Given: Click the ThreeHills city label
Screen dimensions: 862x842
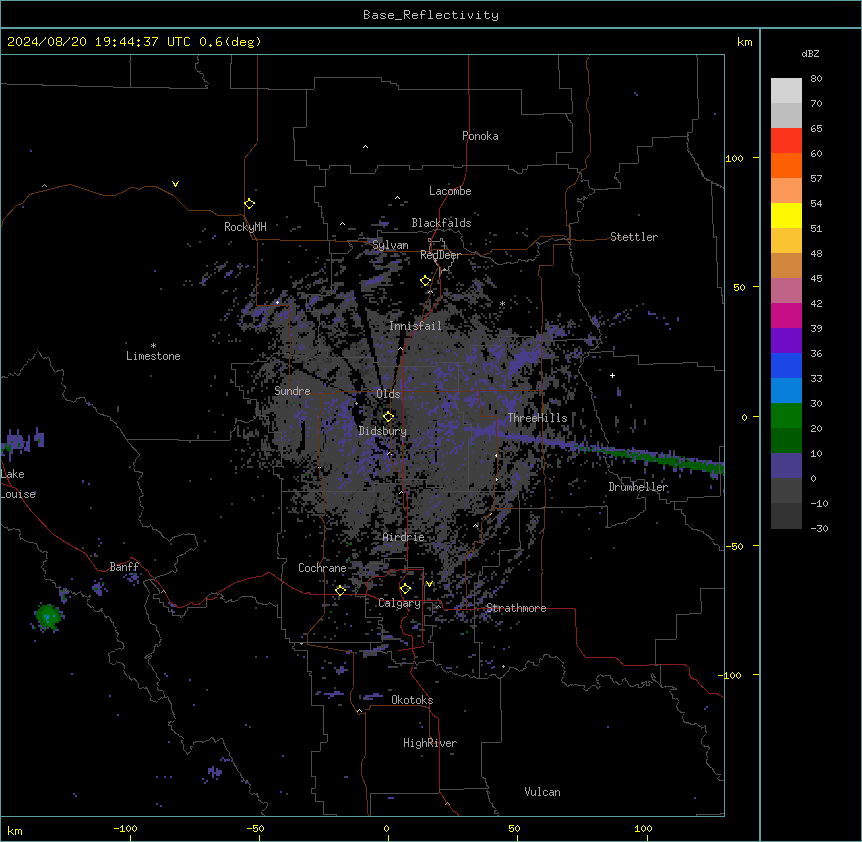Looking at the screenshot, I should 537,418.
